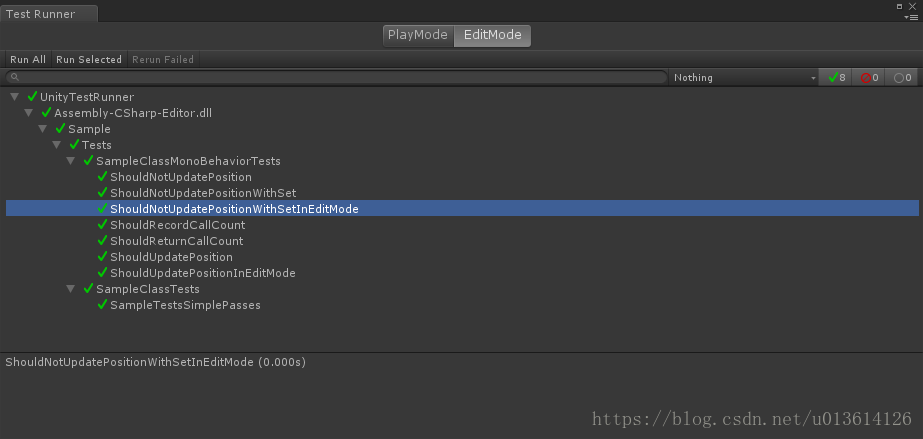The image size is (923, 439).
Task: Click checkmark icon next to ShouldRecordCallCount
Action: coord(103,225)
